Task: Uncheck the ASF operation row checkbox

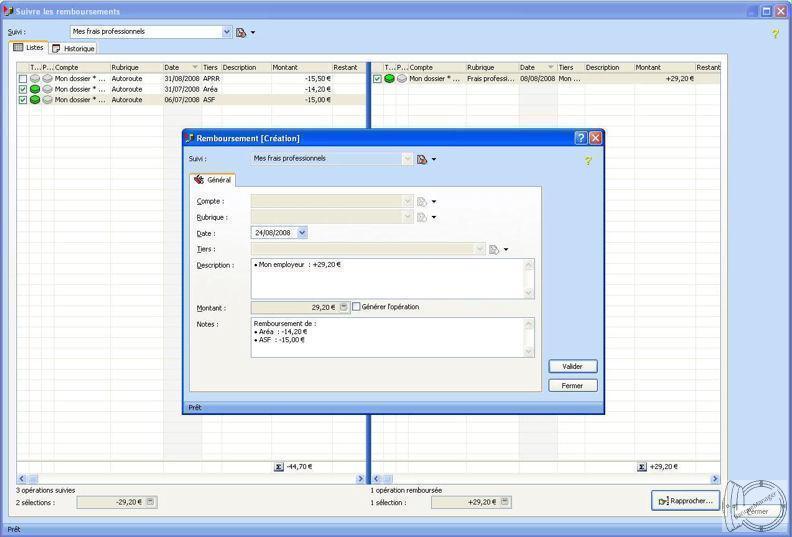Action: [x=23, y=100]
